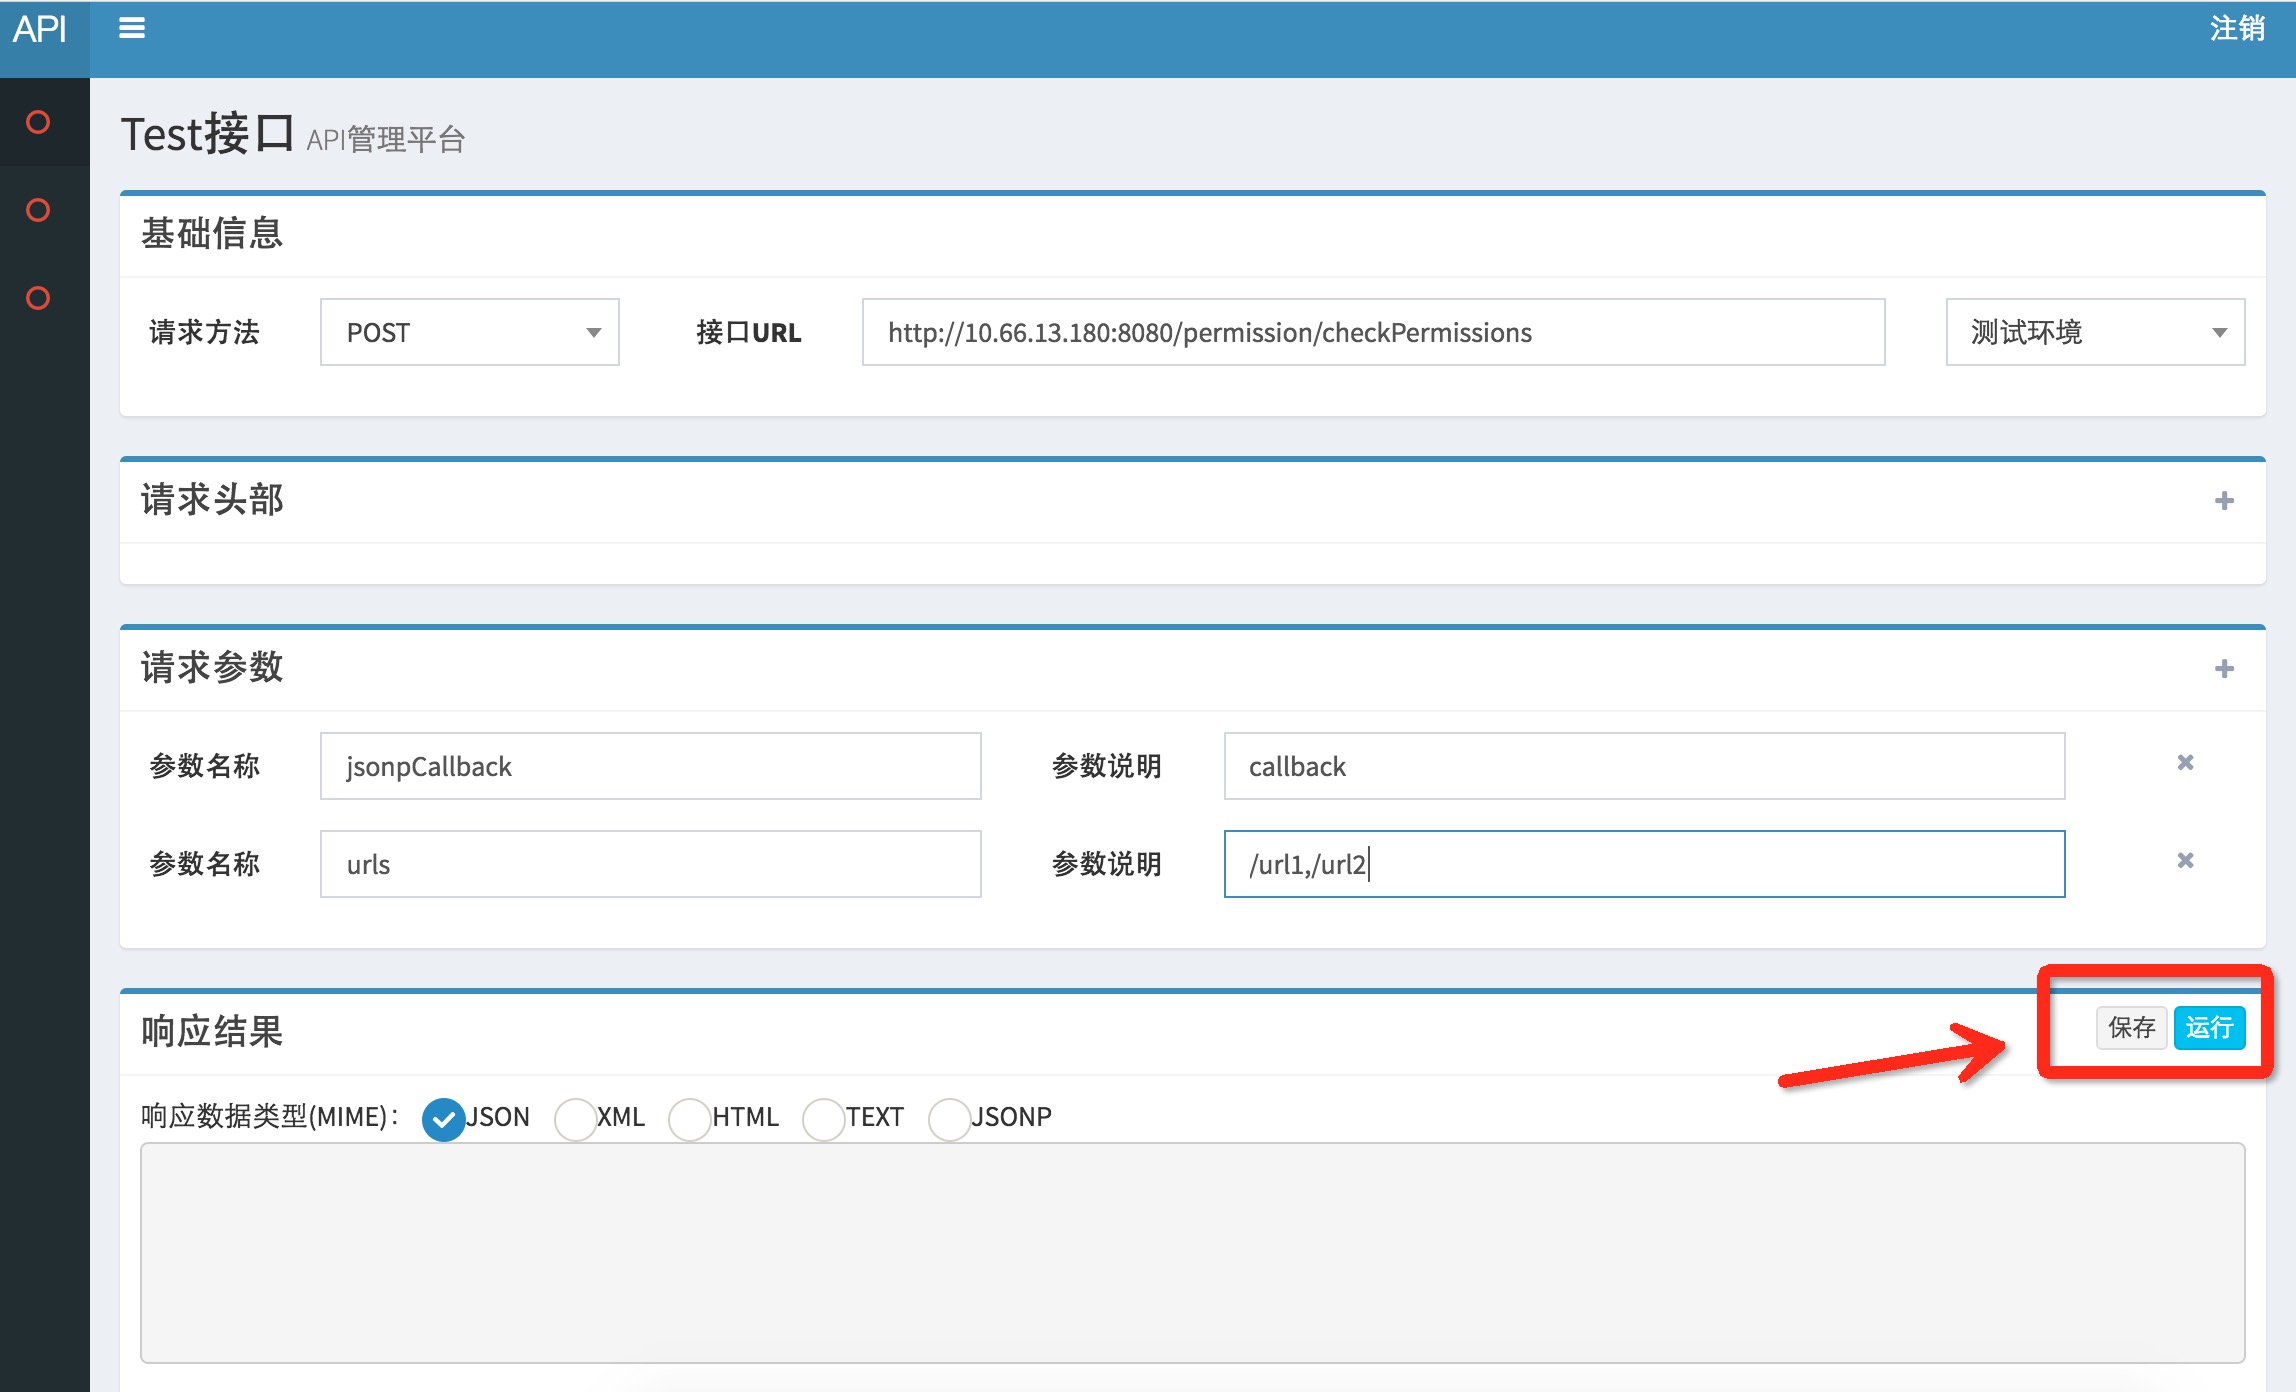
Task: Click the second red circle sidebar icon
Action: pos(38,210)
